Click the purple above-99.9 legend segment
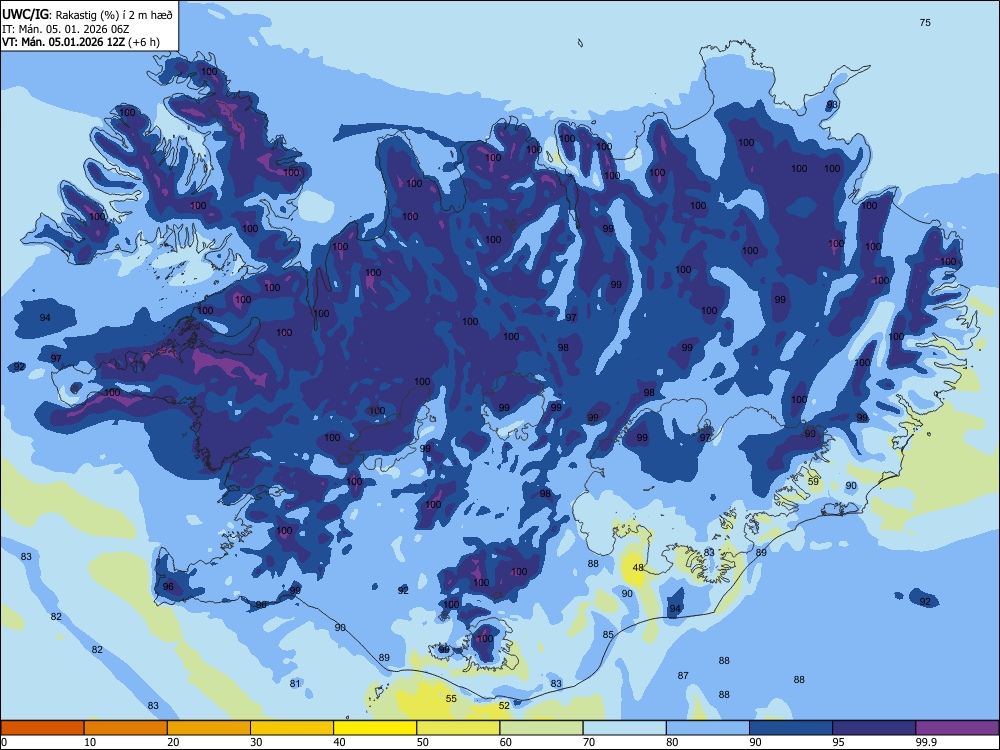This screenshot has width=1000, height=750. 957,728
